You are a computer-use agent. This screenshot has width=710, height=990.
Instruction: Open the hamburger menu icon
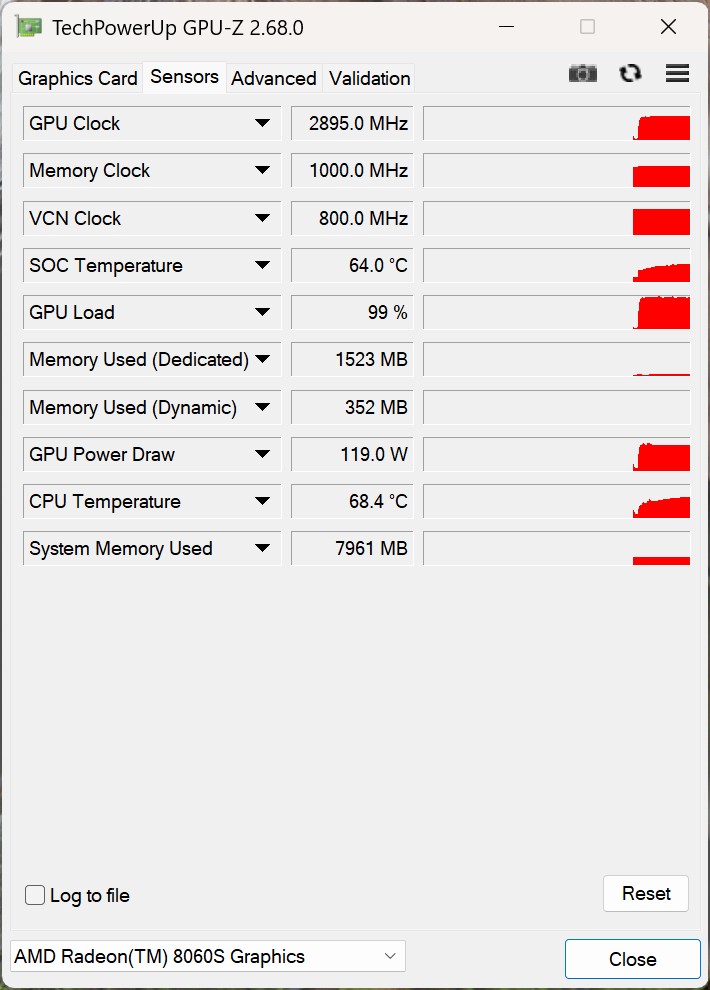pyautogui.click(x=677, y=73)
